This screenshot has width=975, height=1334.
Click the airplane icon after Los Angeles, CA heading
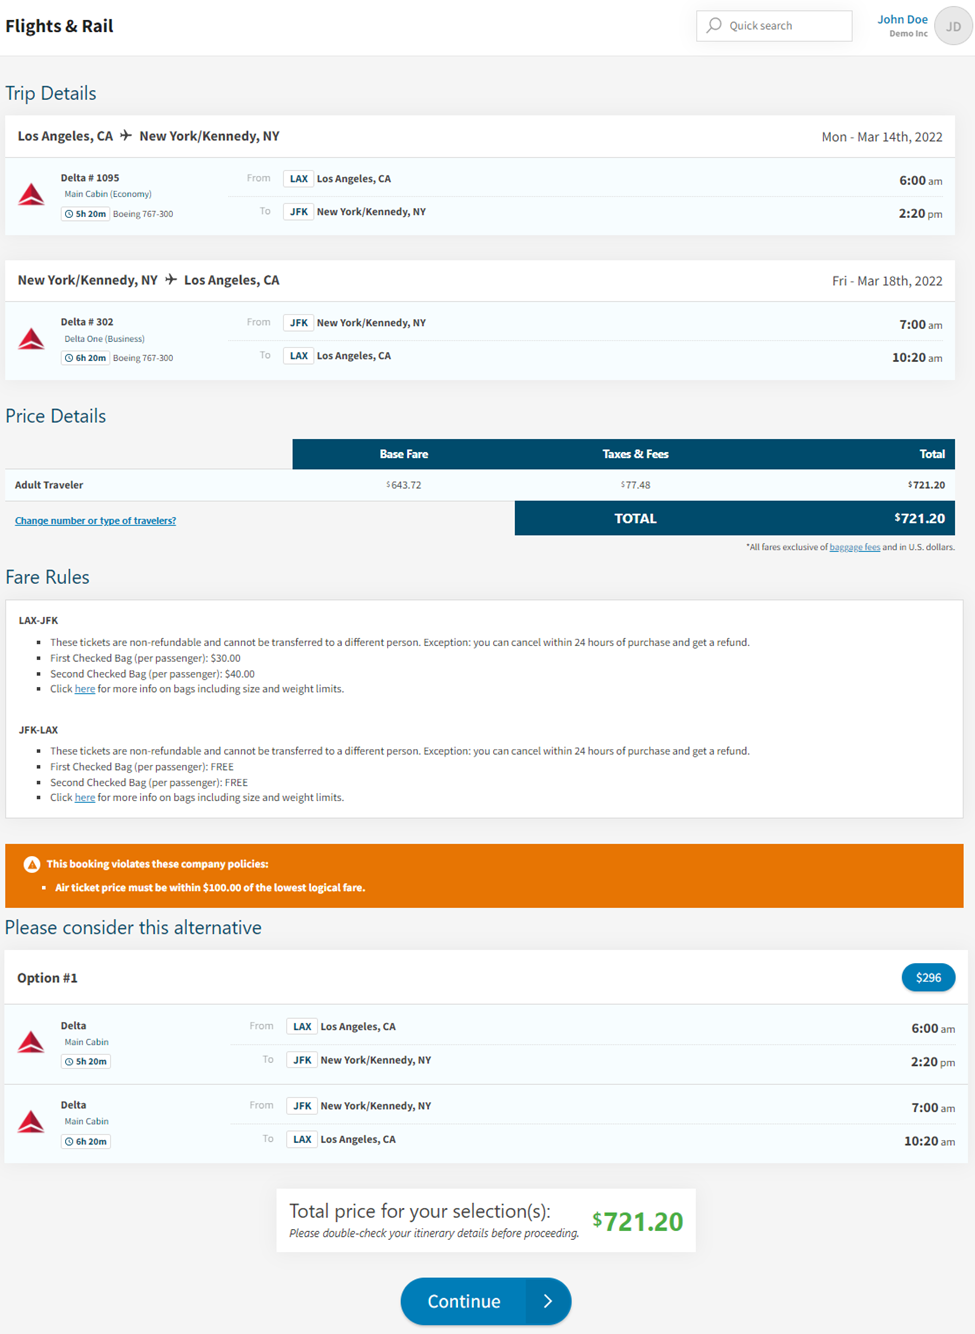[126, 136]
